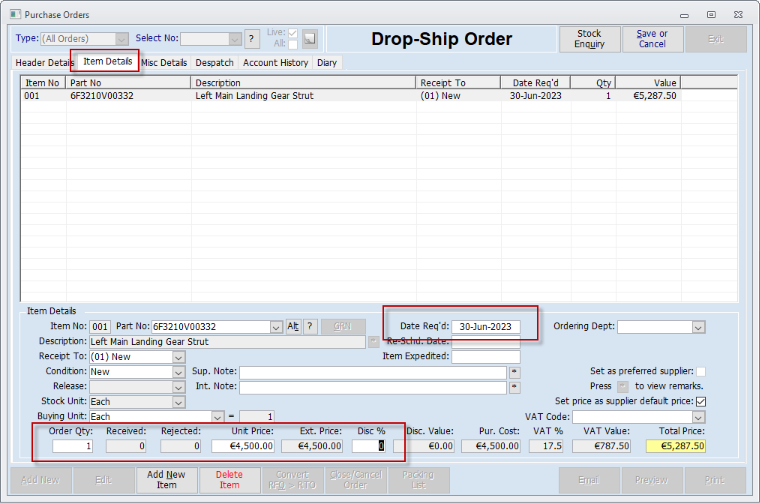Click the Date Req'd column header
Image resolution: width=760 pixels, height=503 pixels.
tap(536, 83)
